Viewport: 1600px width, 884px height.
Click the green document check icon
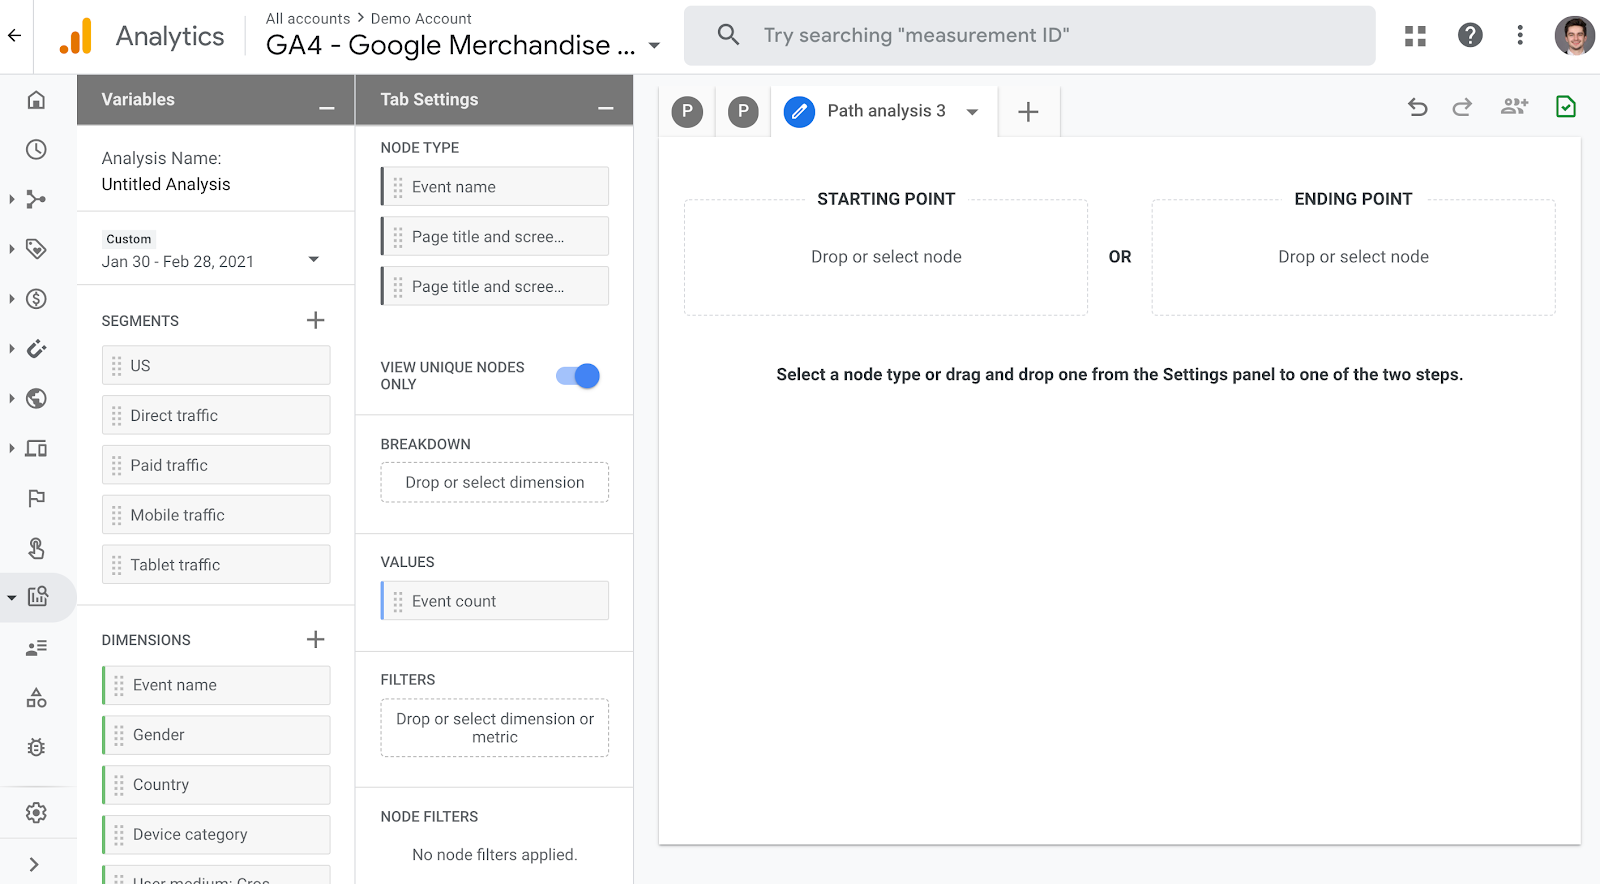tap(1566, 106)
